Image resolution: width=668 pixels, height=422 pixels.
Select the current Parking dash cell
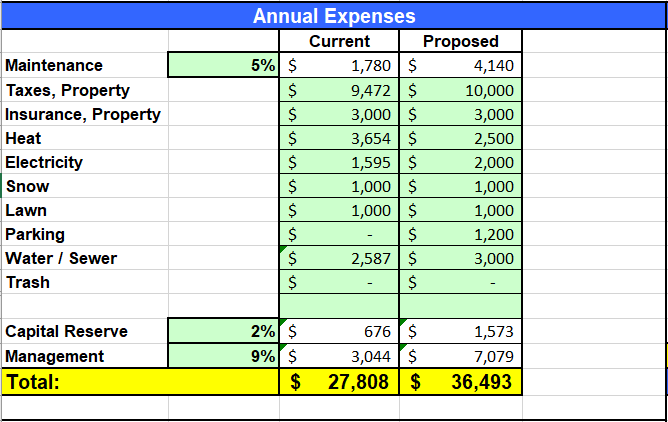[x=339, y=234]
